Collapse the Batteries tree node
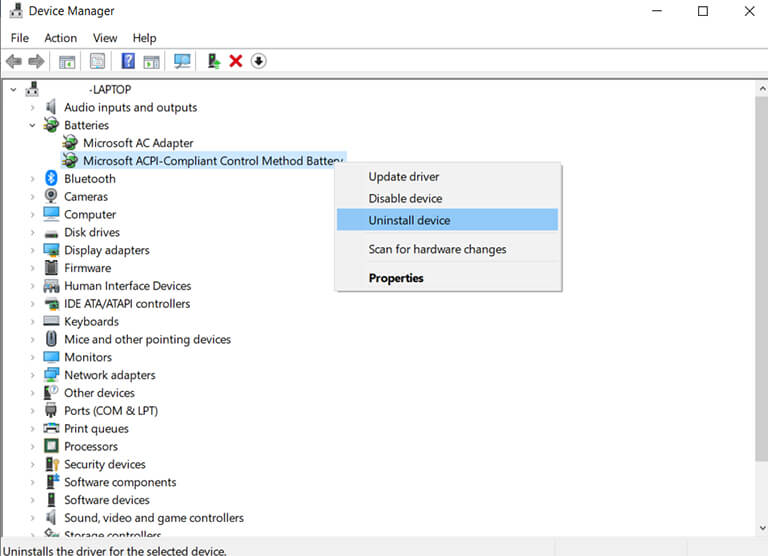 pyautogui.click(x=32, y=125)
